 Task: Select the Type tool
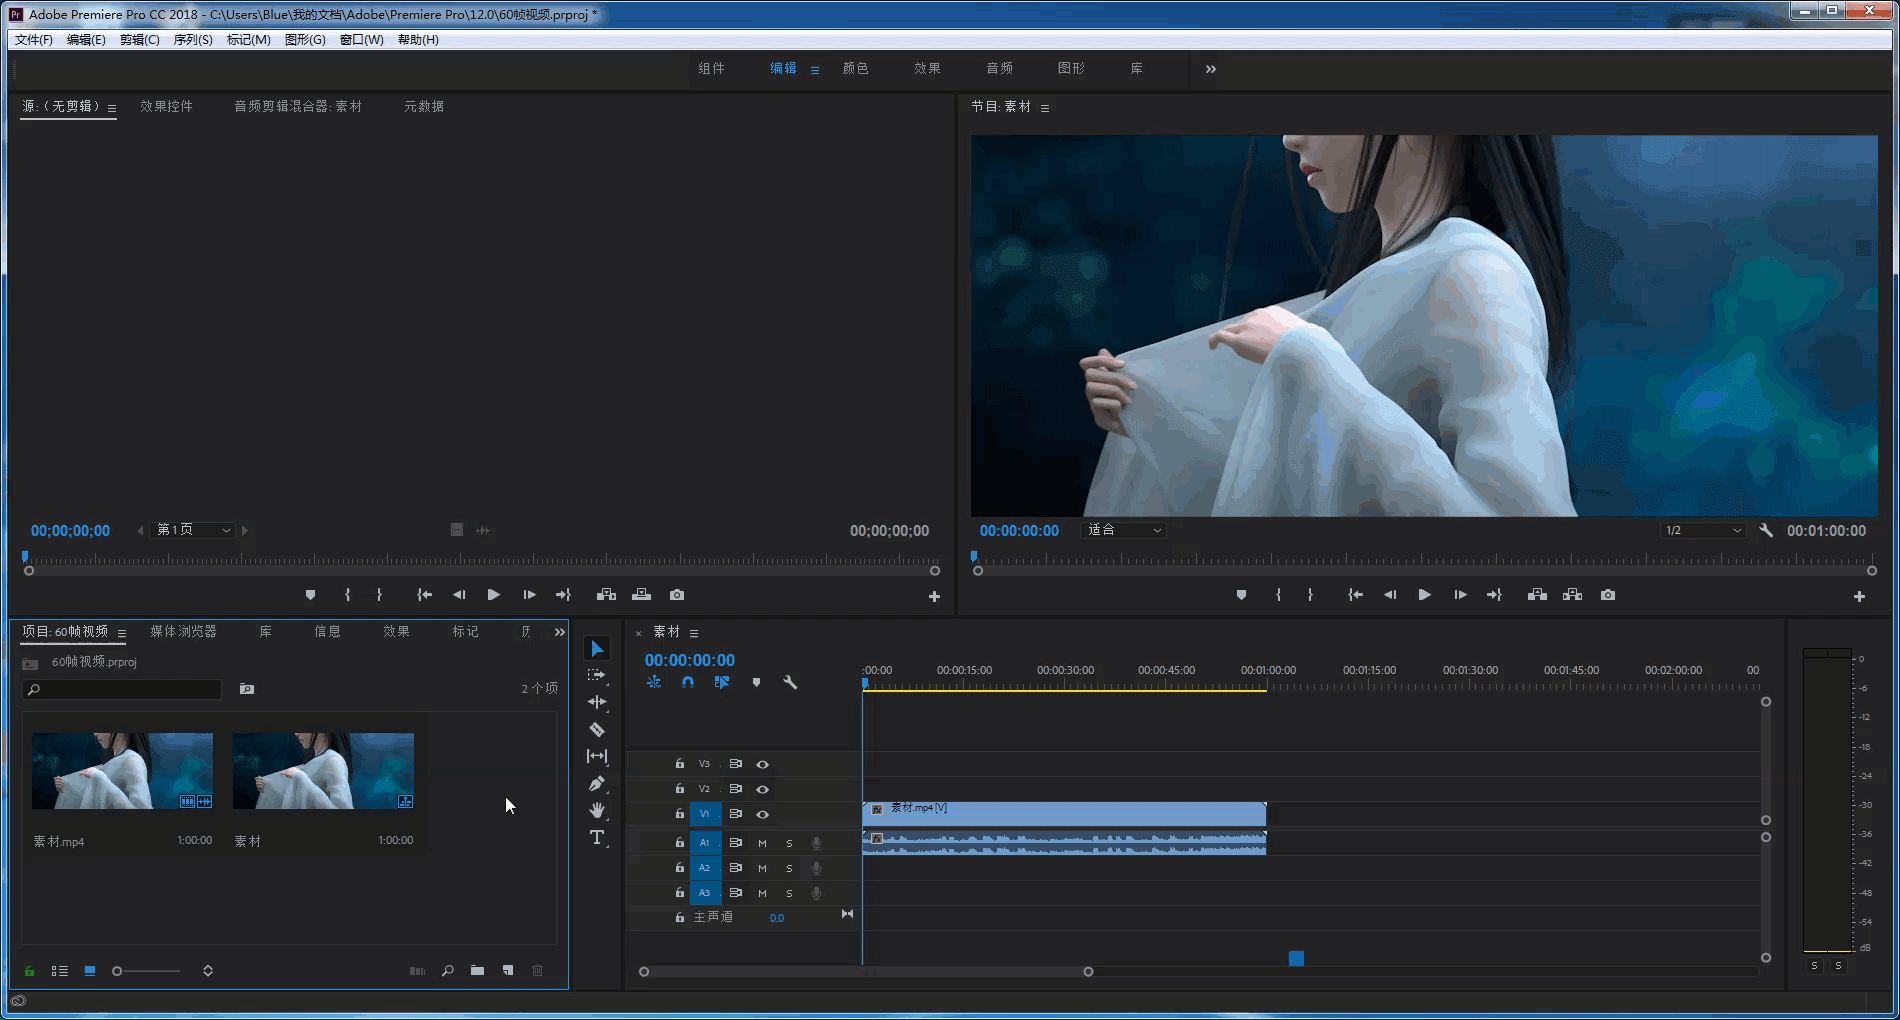tap(597, 837)
